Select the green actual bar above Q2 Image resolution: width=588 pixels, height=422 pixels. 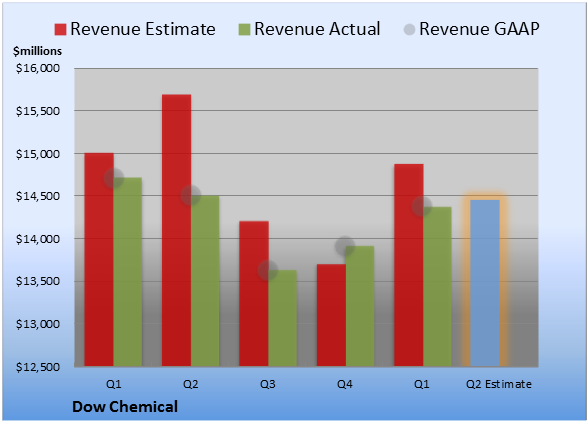[x=205, y=281]
